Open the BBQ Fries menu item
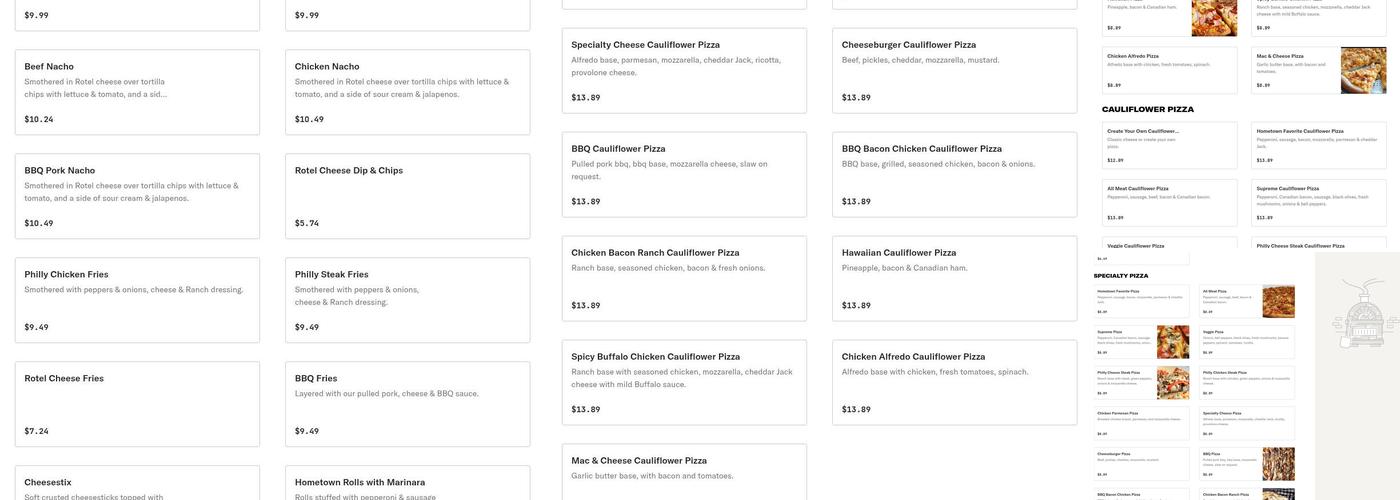1400x500 pixels. click(407, 404)
